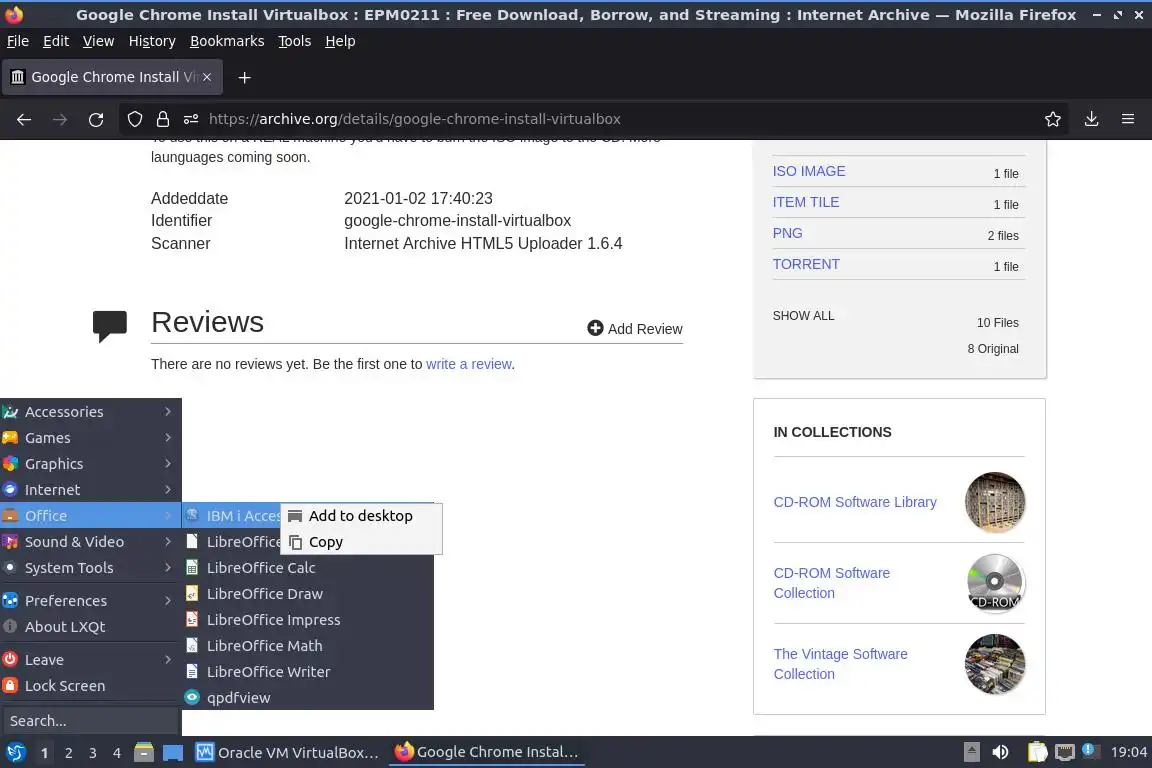This screenshot has width=1152, height=768.
Task: Open About LXQt entry
Action: tap(90, 626)
